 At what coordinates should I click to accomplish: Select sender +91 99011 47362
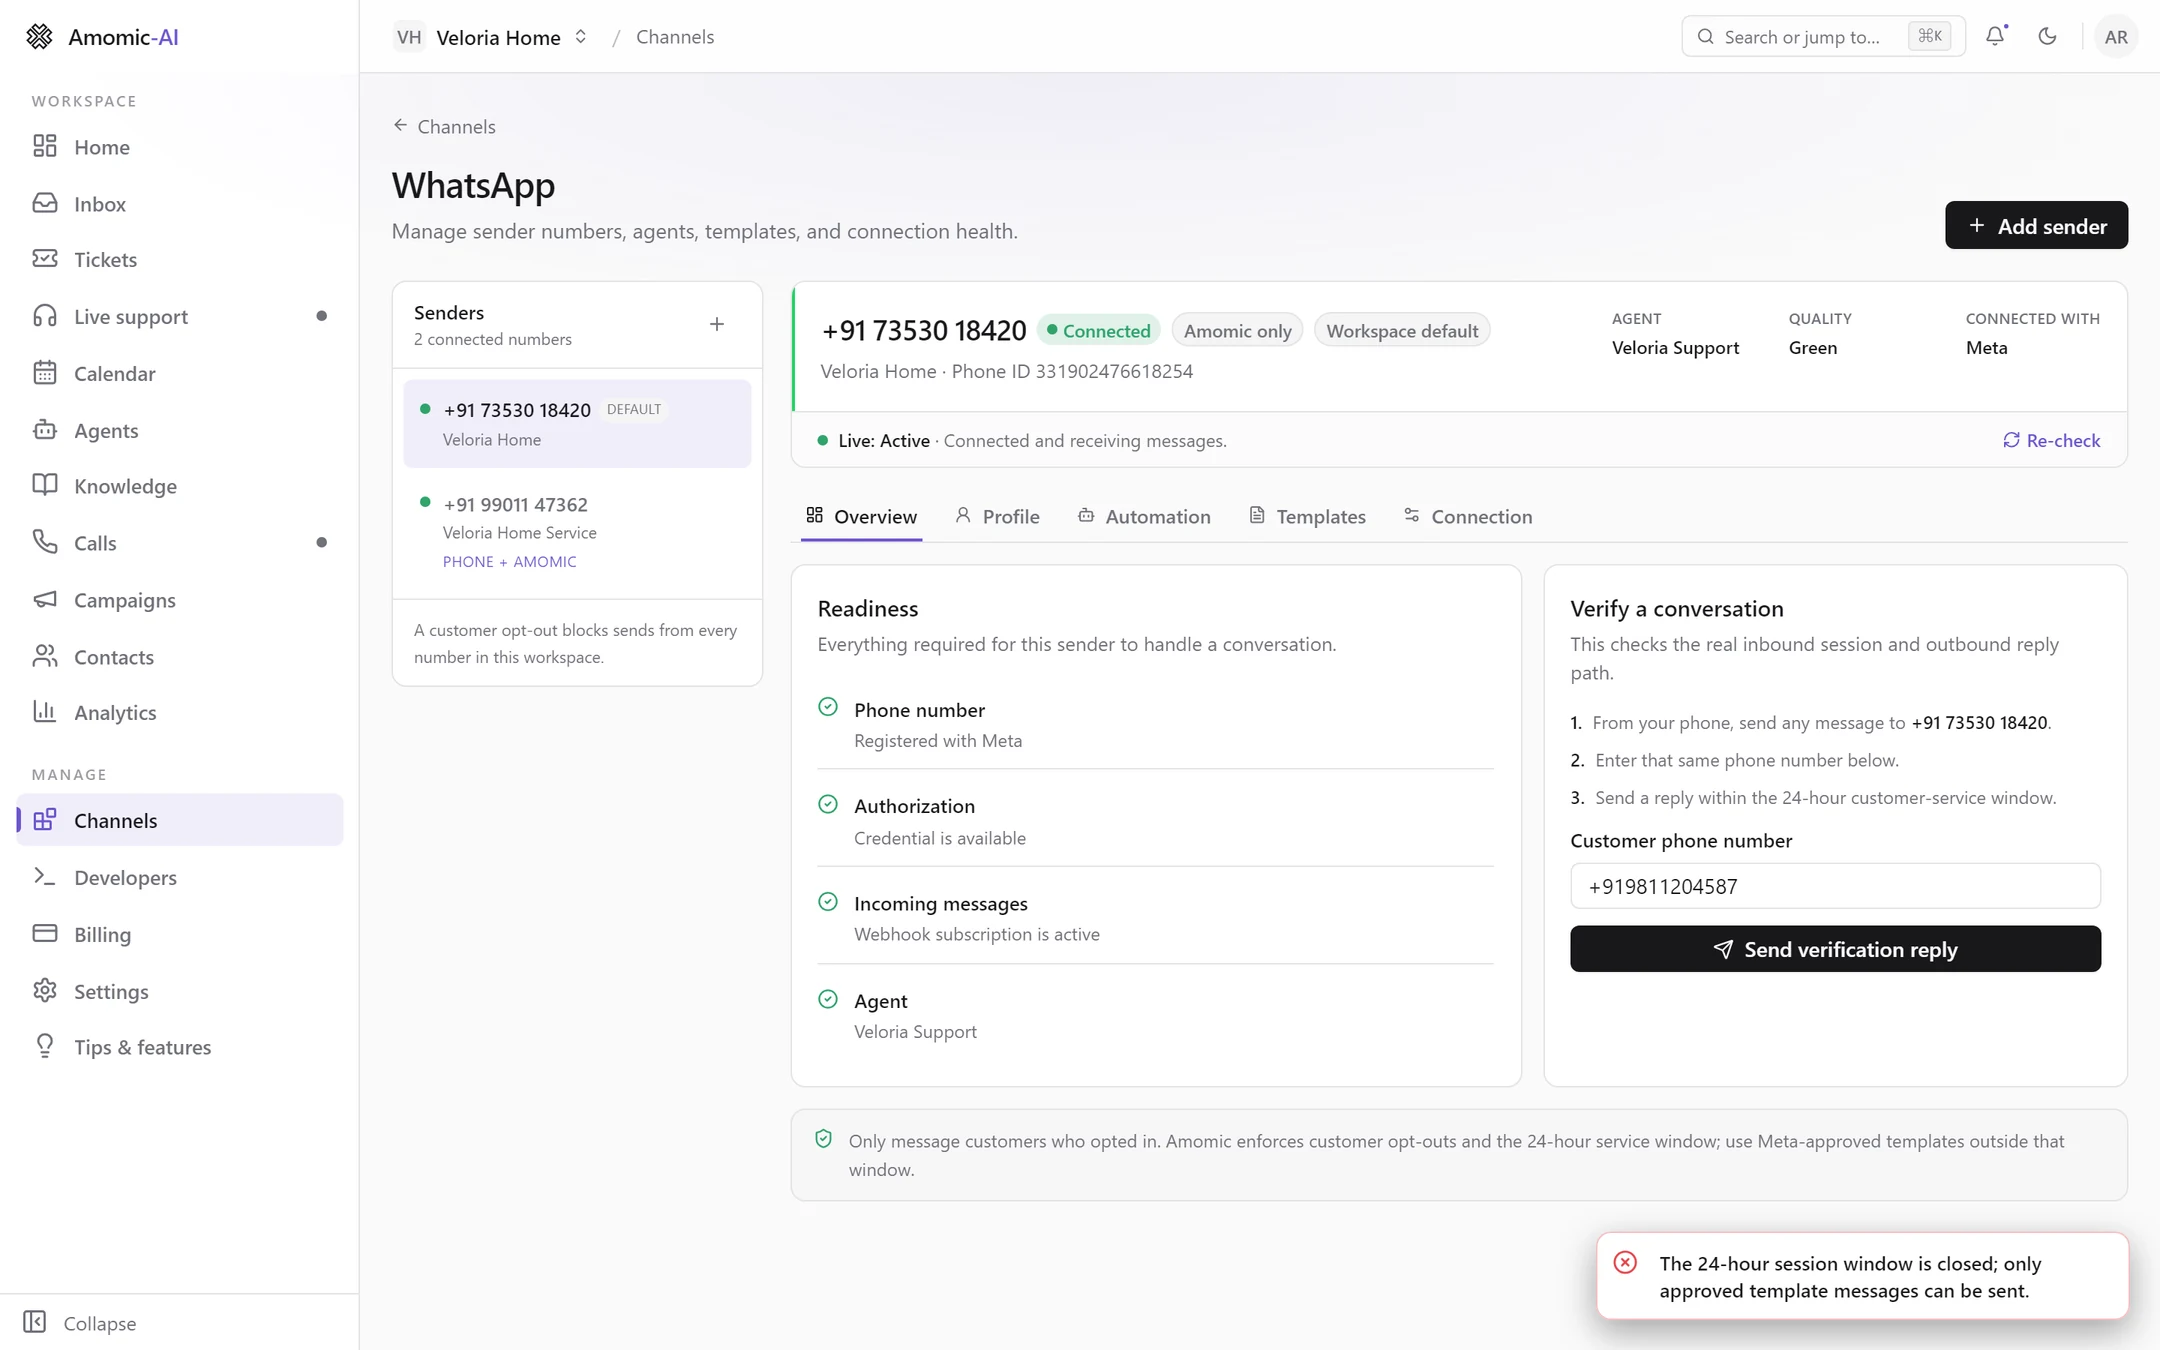(x=577, y=531)
